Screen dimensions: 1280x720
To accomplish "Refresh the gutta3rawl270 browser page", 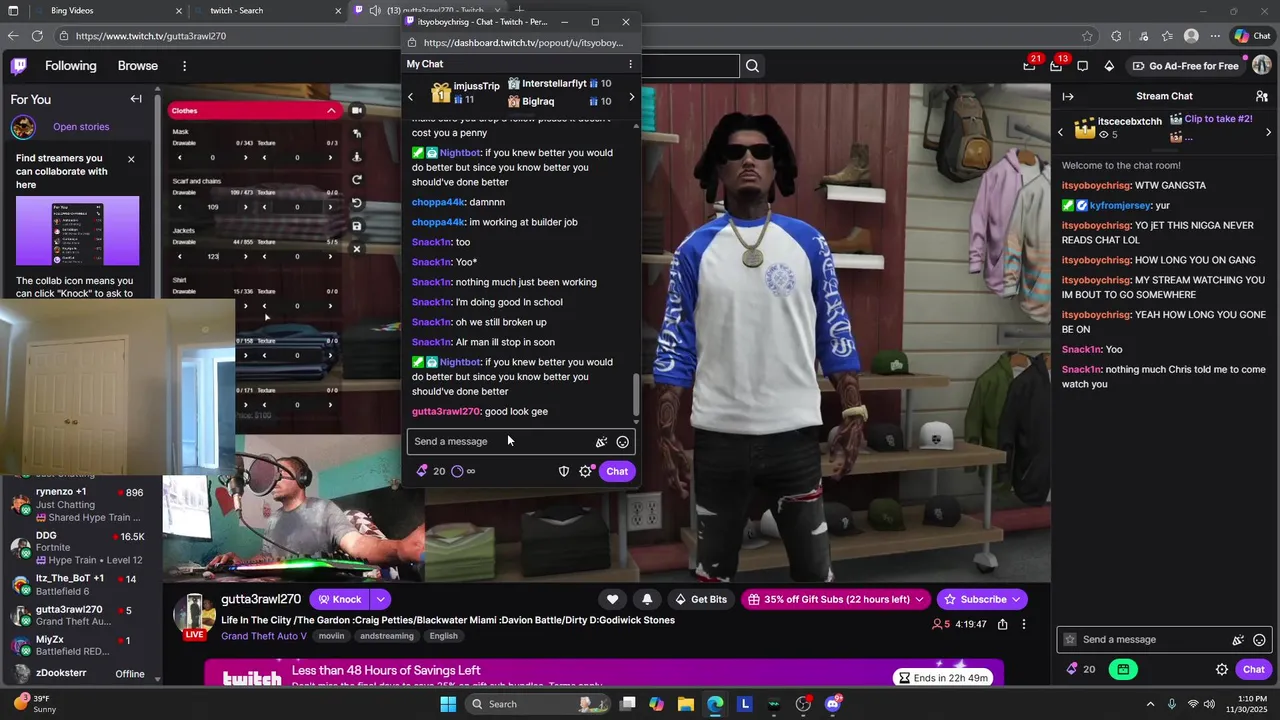I will tap(37, 36).
